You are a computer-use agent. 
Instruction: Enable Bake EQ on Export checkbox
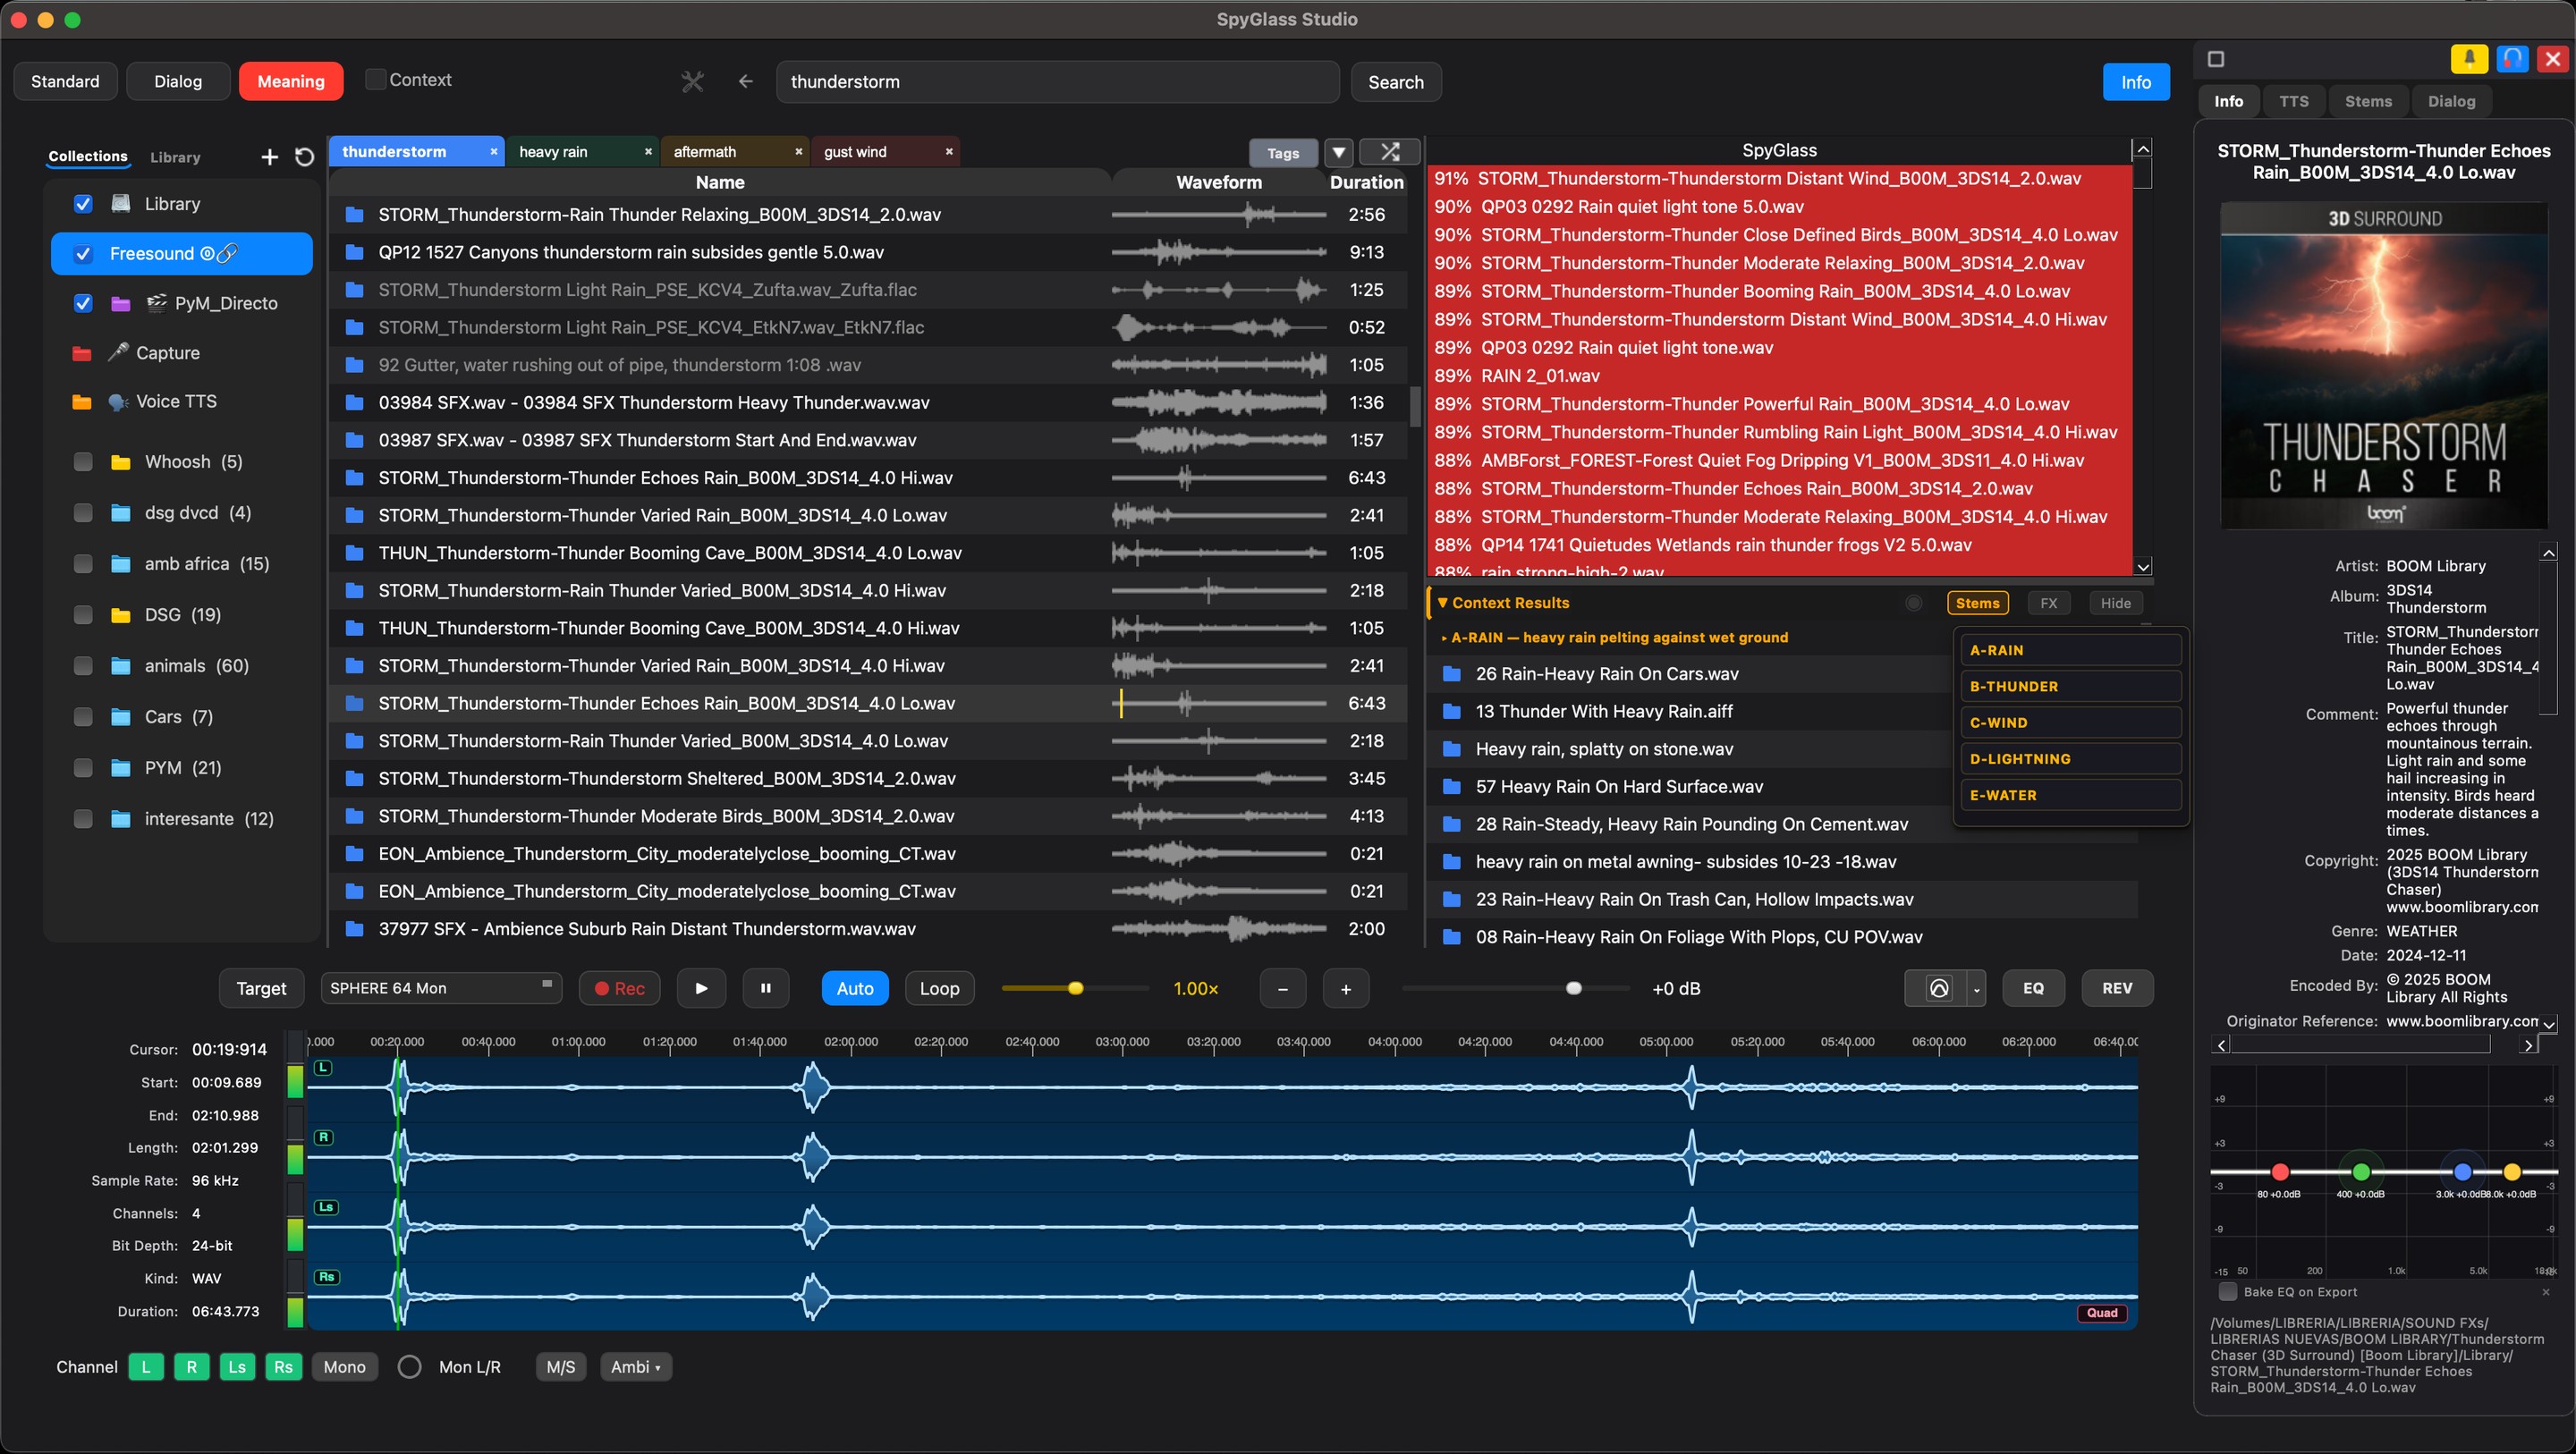[x=2228, y=1292]
